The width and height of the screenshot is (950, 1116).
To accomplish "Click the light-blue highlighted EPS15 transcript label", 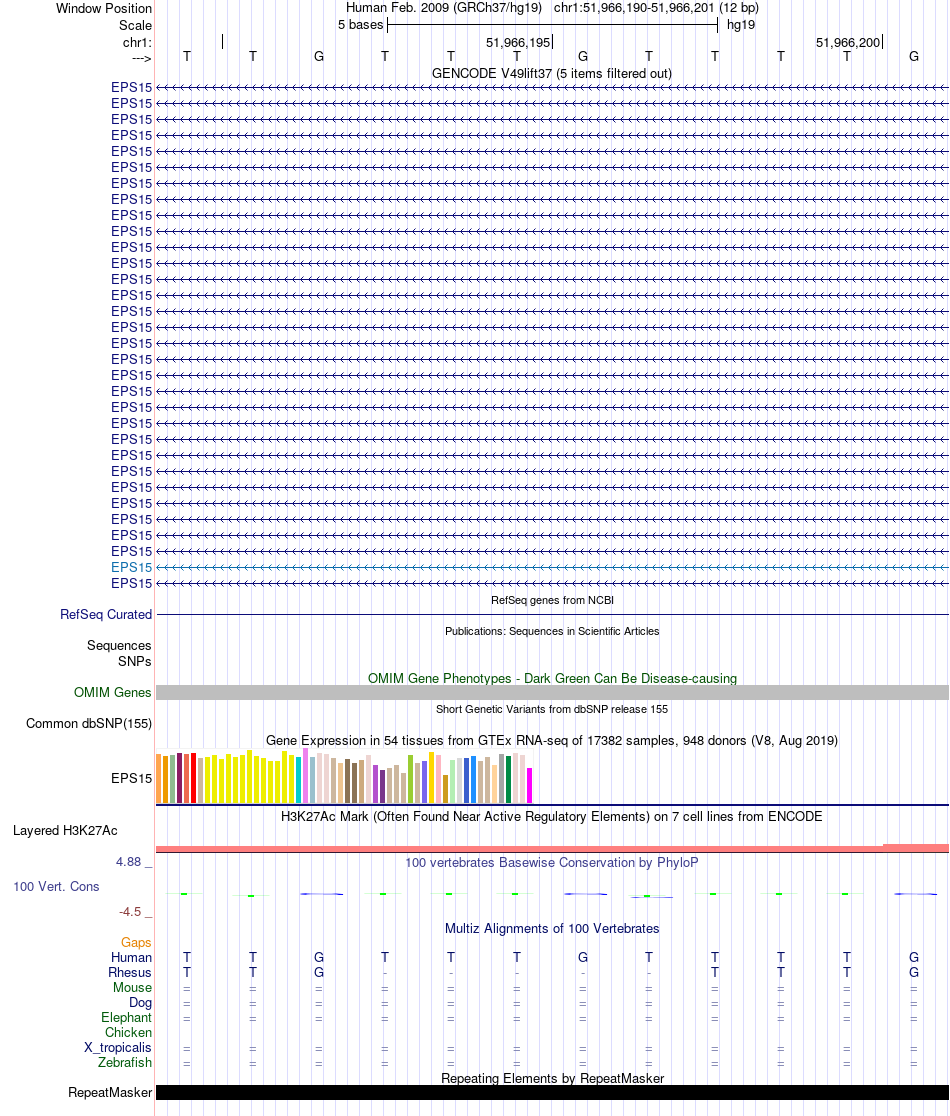I will [132, 567].
